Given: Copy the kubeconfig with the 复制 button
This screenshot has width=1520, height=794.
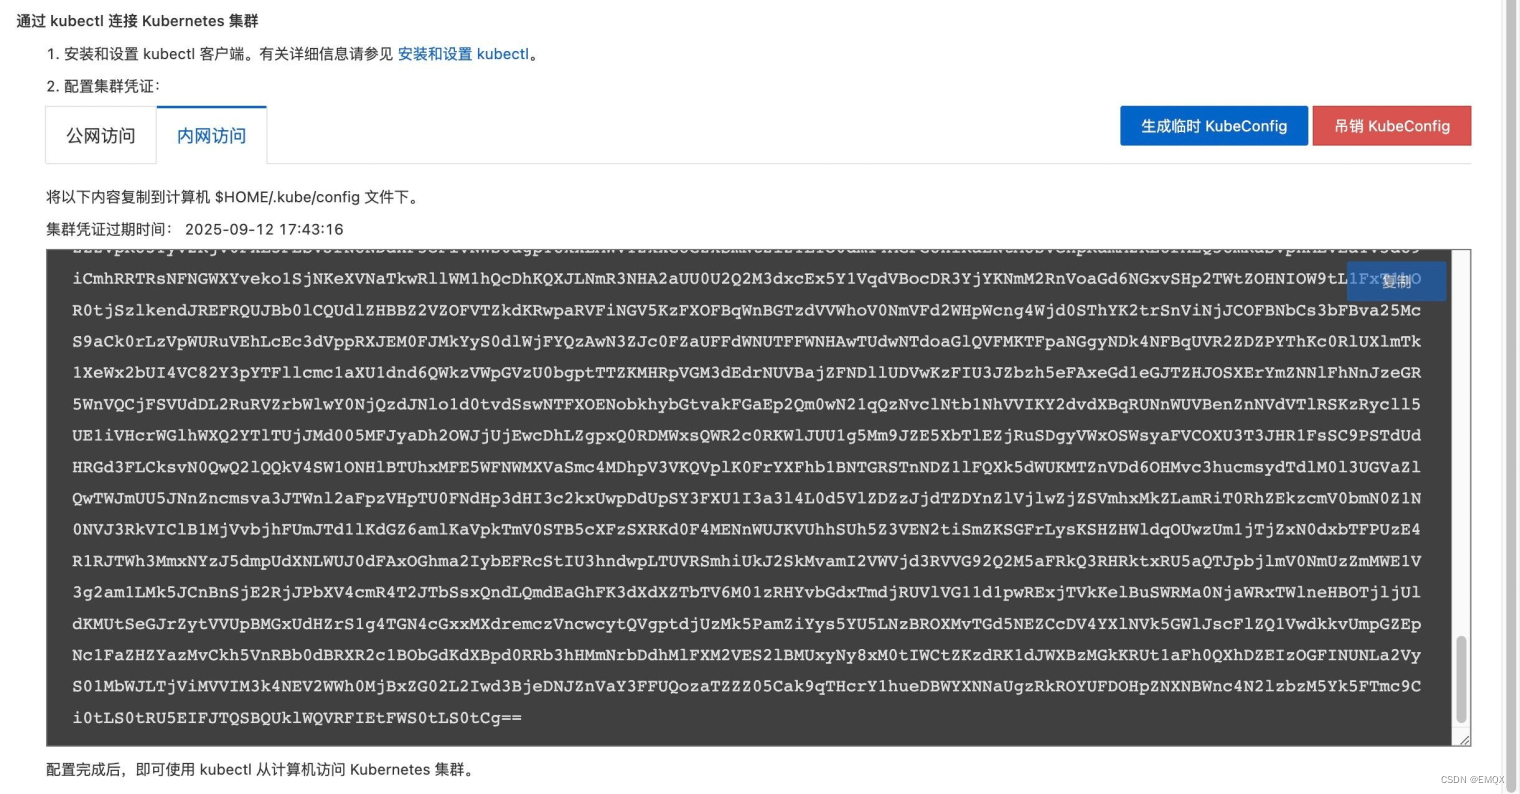Looking at the screenshot, I should (1396, 281).
